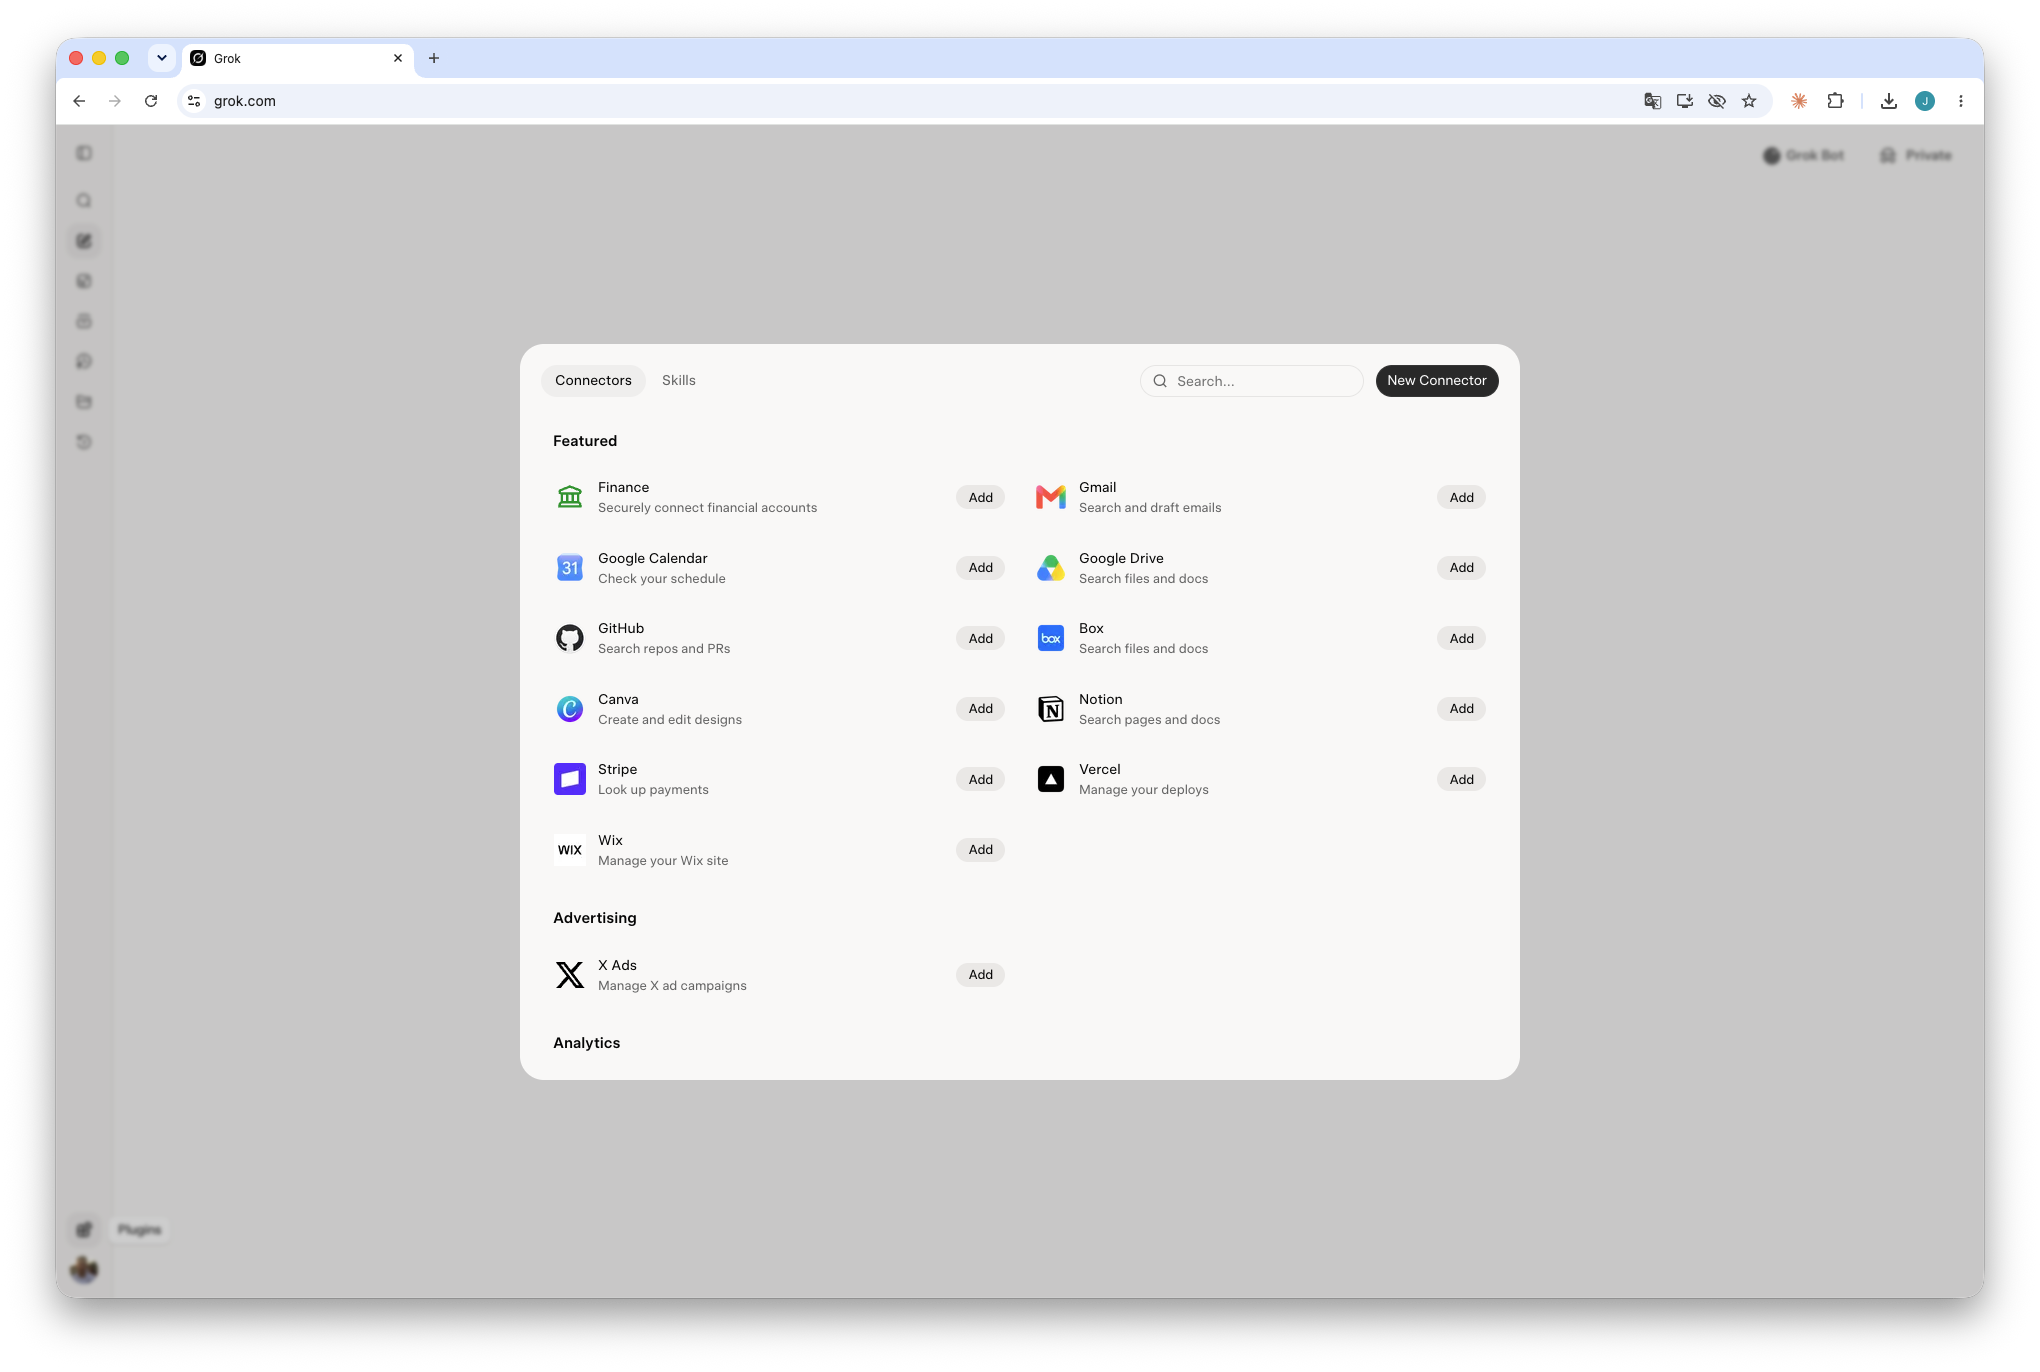This screenshot has width=2040, height=1372.
Task: Focus the connectors Search field
Action: (x=1252, y=381)
